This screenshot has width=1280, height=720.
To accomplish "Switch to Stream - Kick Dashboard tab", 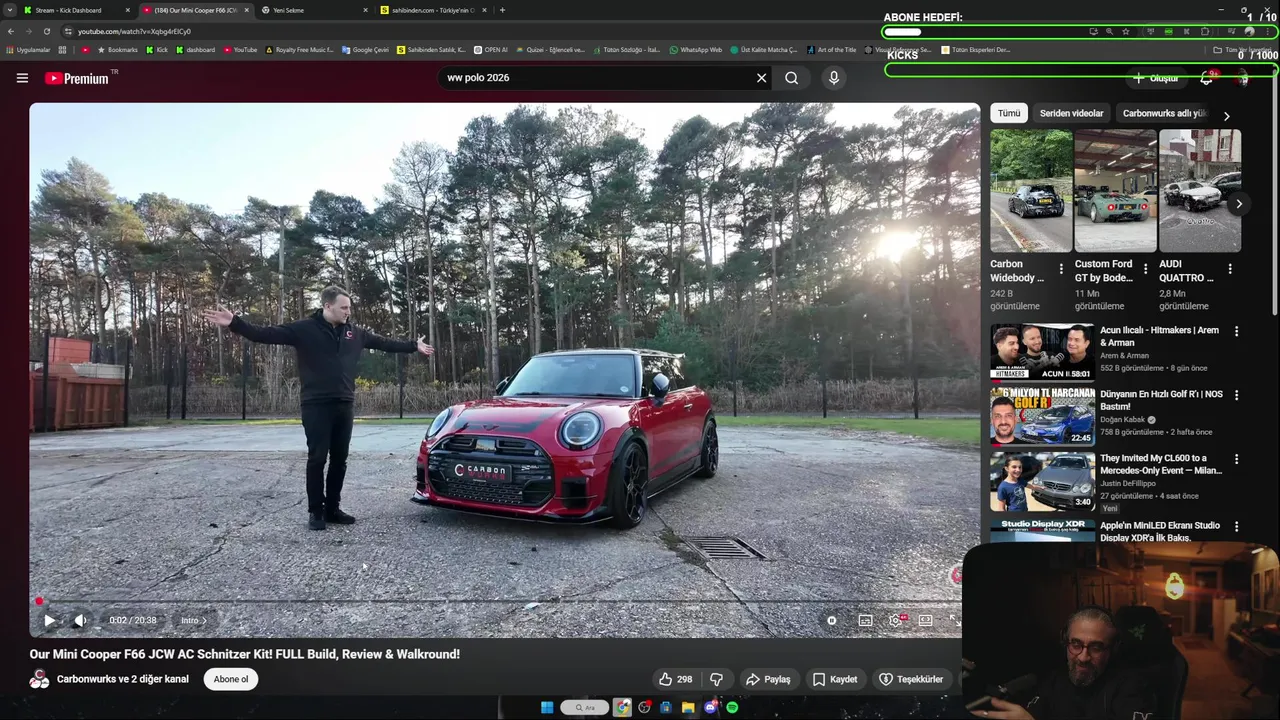I will coord(76,10).
